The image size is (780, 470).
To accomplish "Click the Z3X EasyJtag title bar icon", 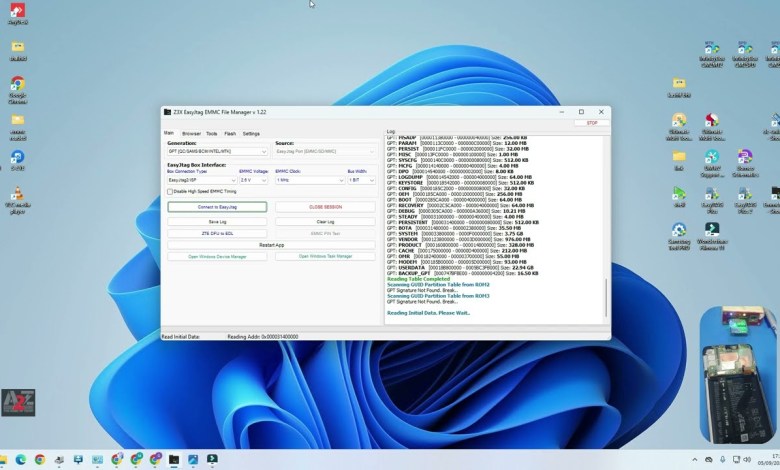I will [166, 112].
